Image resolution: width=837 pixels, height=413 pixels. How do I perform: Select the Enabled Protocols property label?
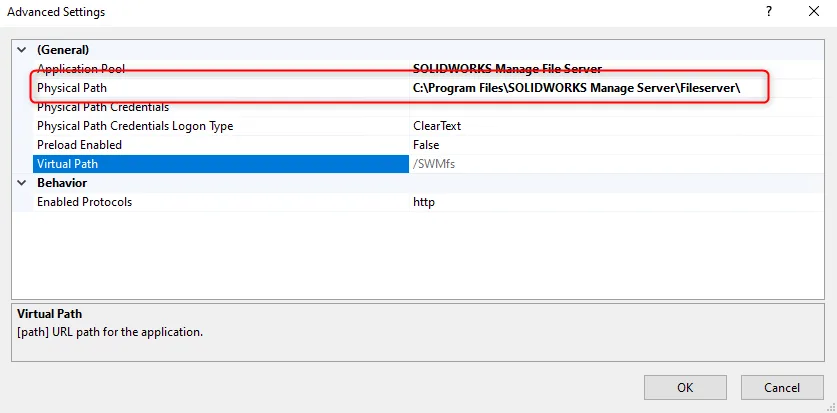[x=84, y=202]
